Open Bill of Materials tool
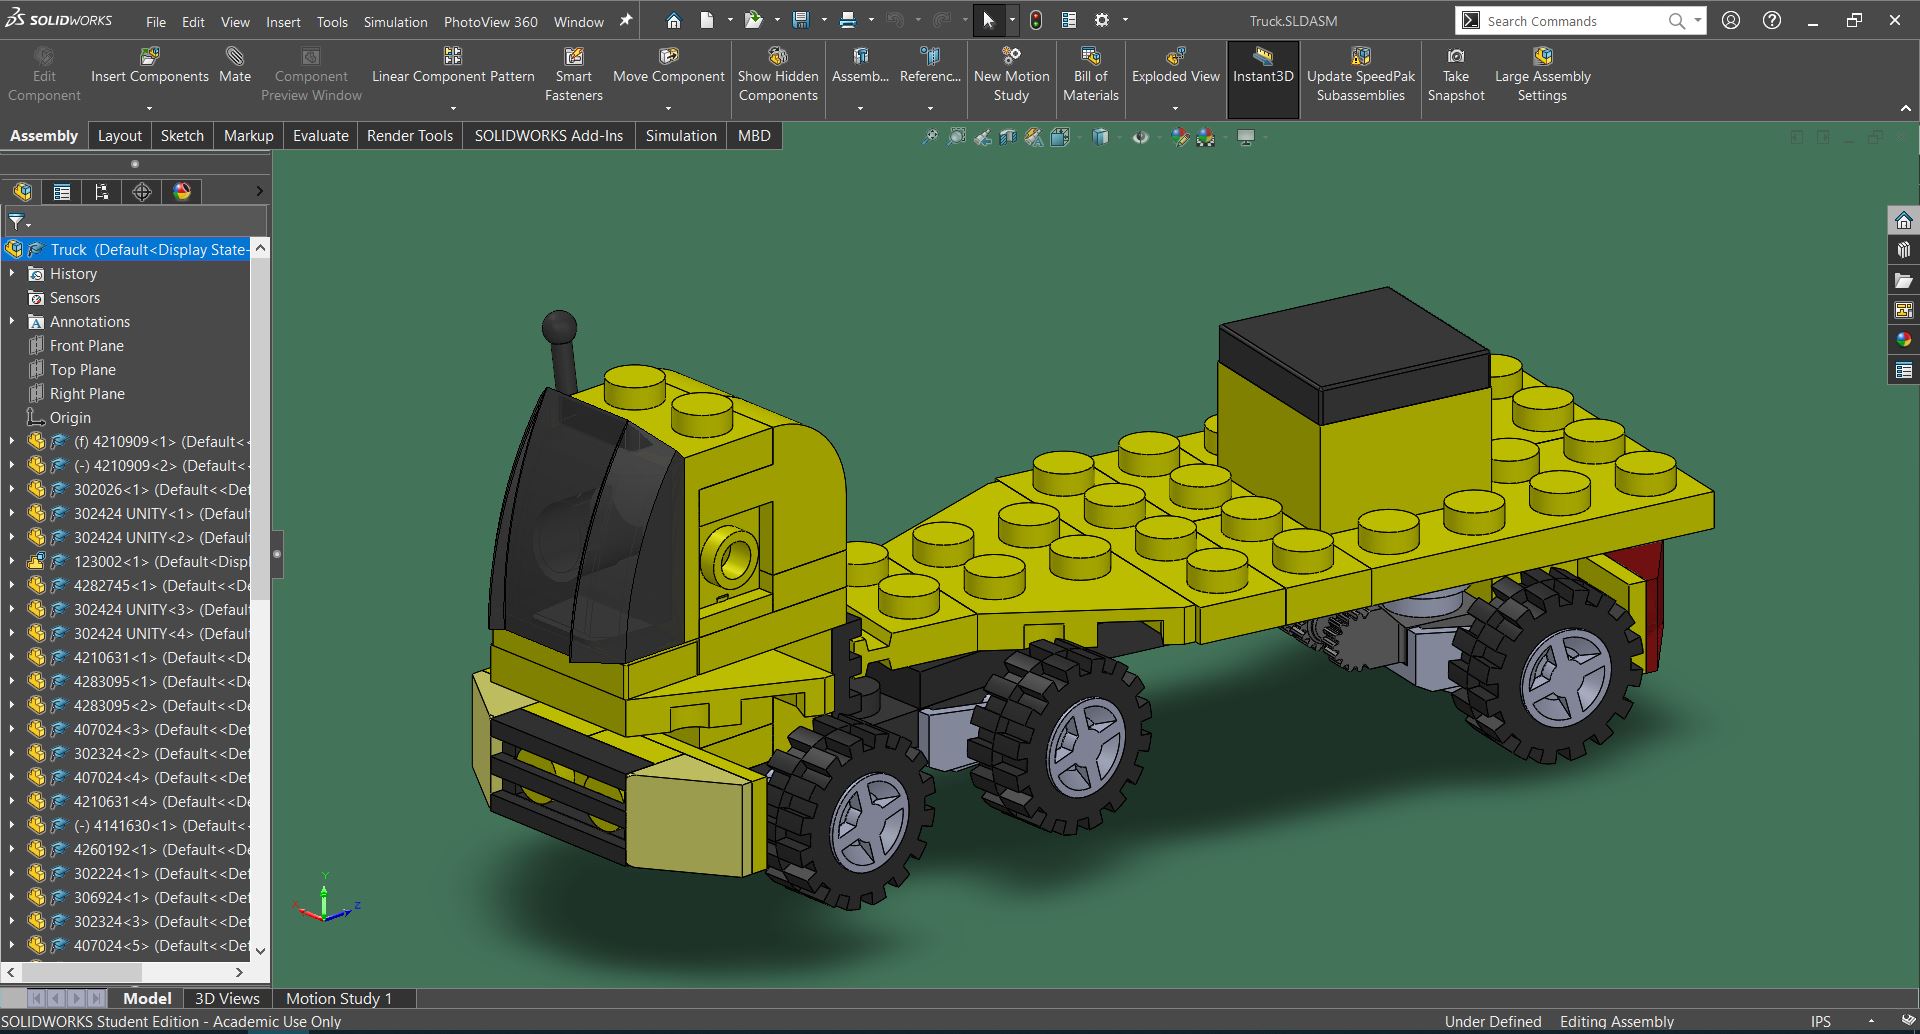 pyautogui.click(x=1090, y=58)
